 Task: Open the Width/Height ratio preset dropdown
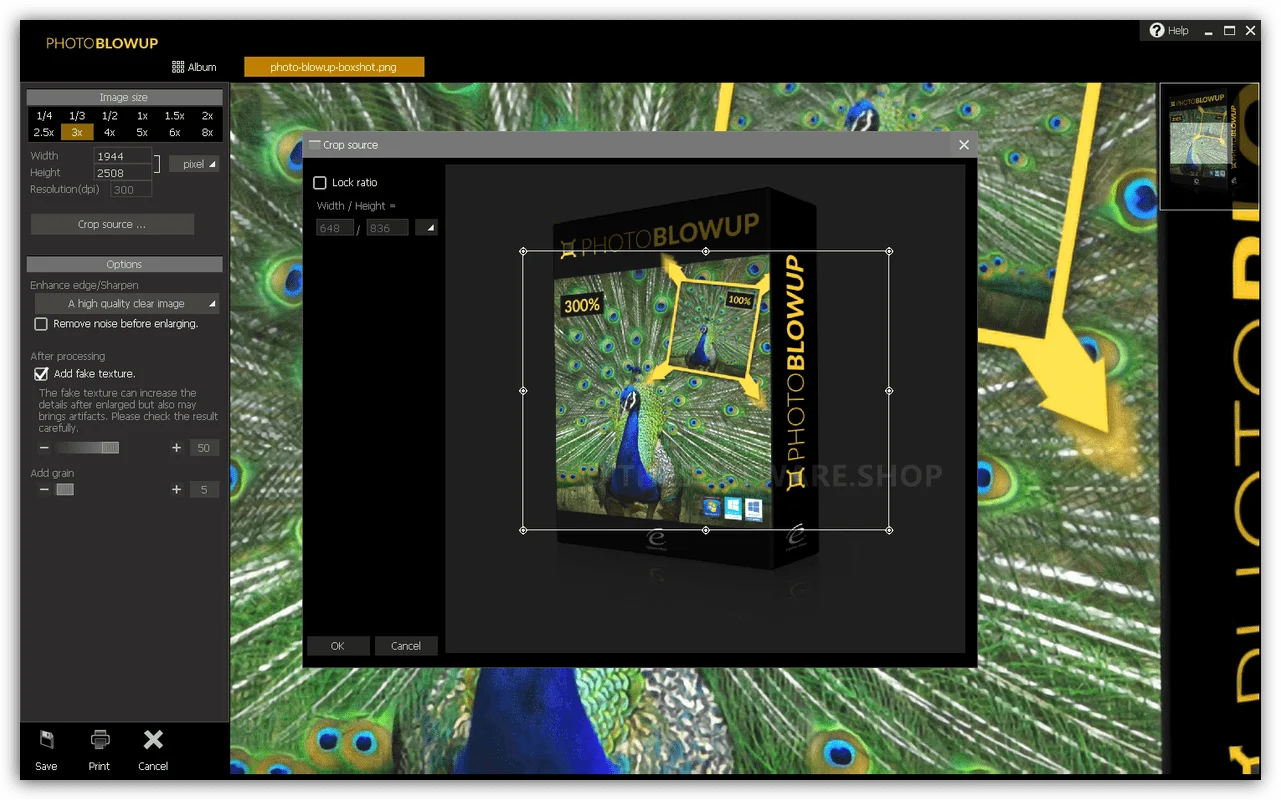(427, 228)
